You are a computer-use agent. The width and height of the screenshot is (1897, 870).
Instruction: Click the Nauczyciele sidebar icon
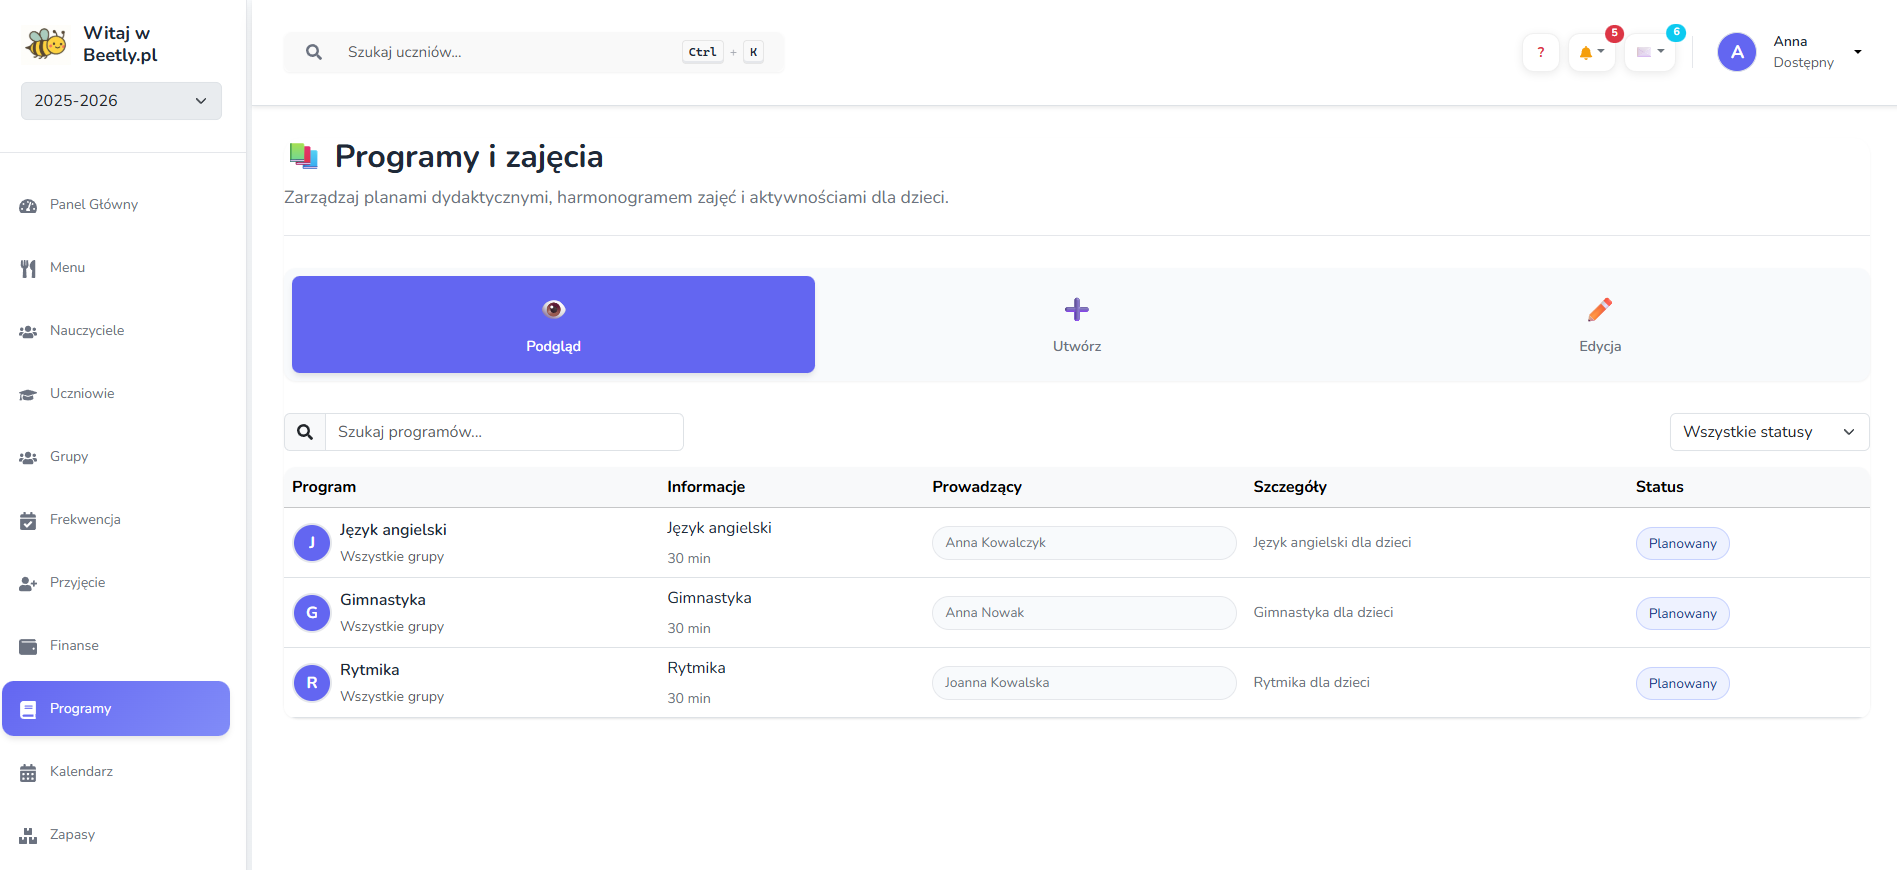click(x=28, y=331)
